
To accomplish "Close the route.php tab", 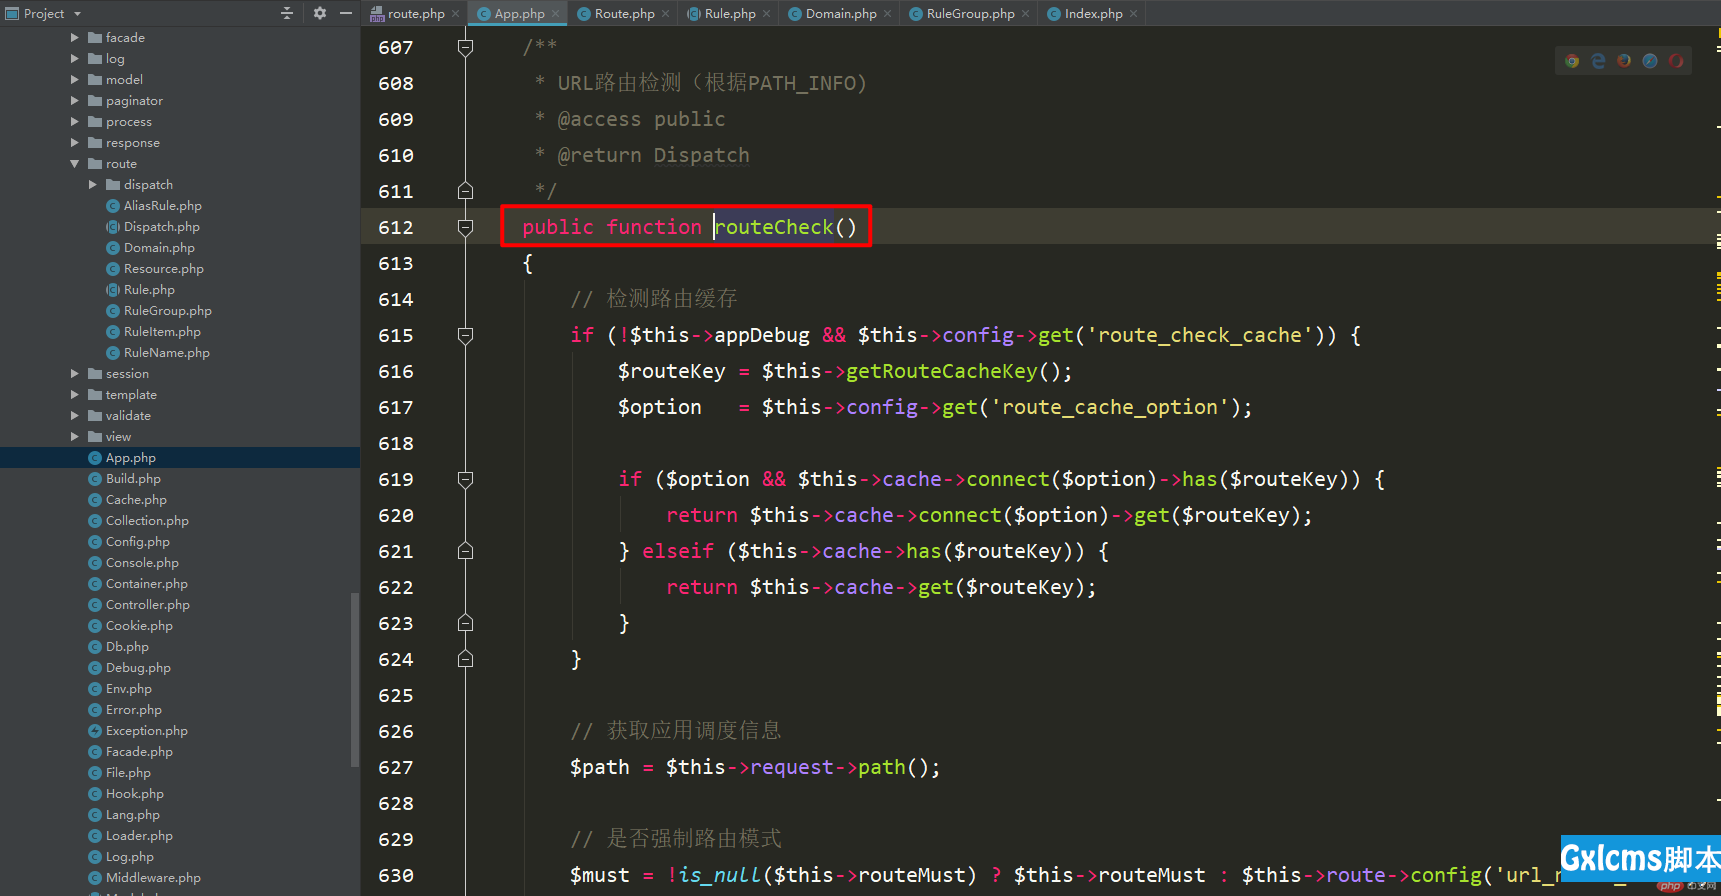I will (455, 14).
